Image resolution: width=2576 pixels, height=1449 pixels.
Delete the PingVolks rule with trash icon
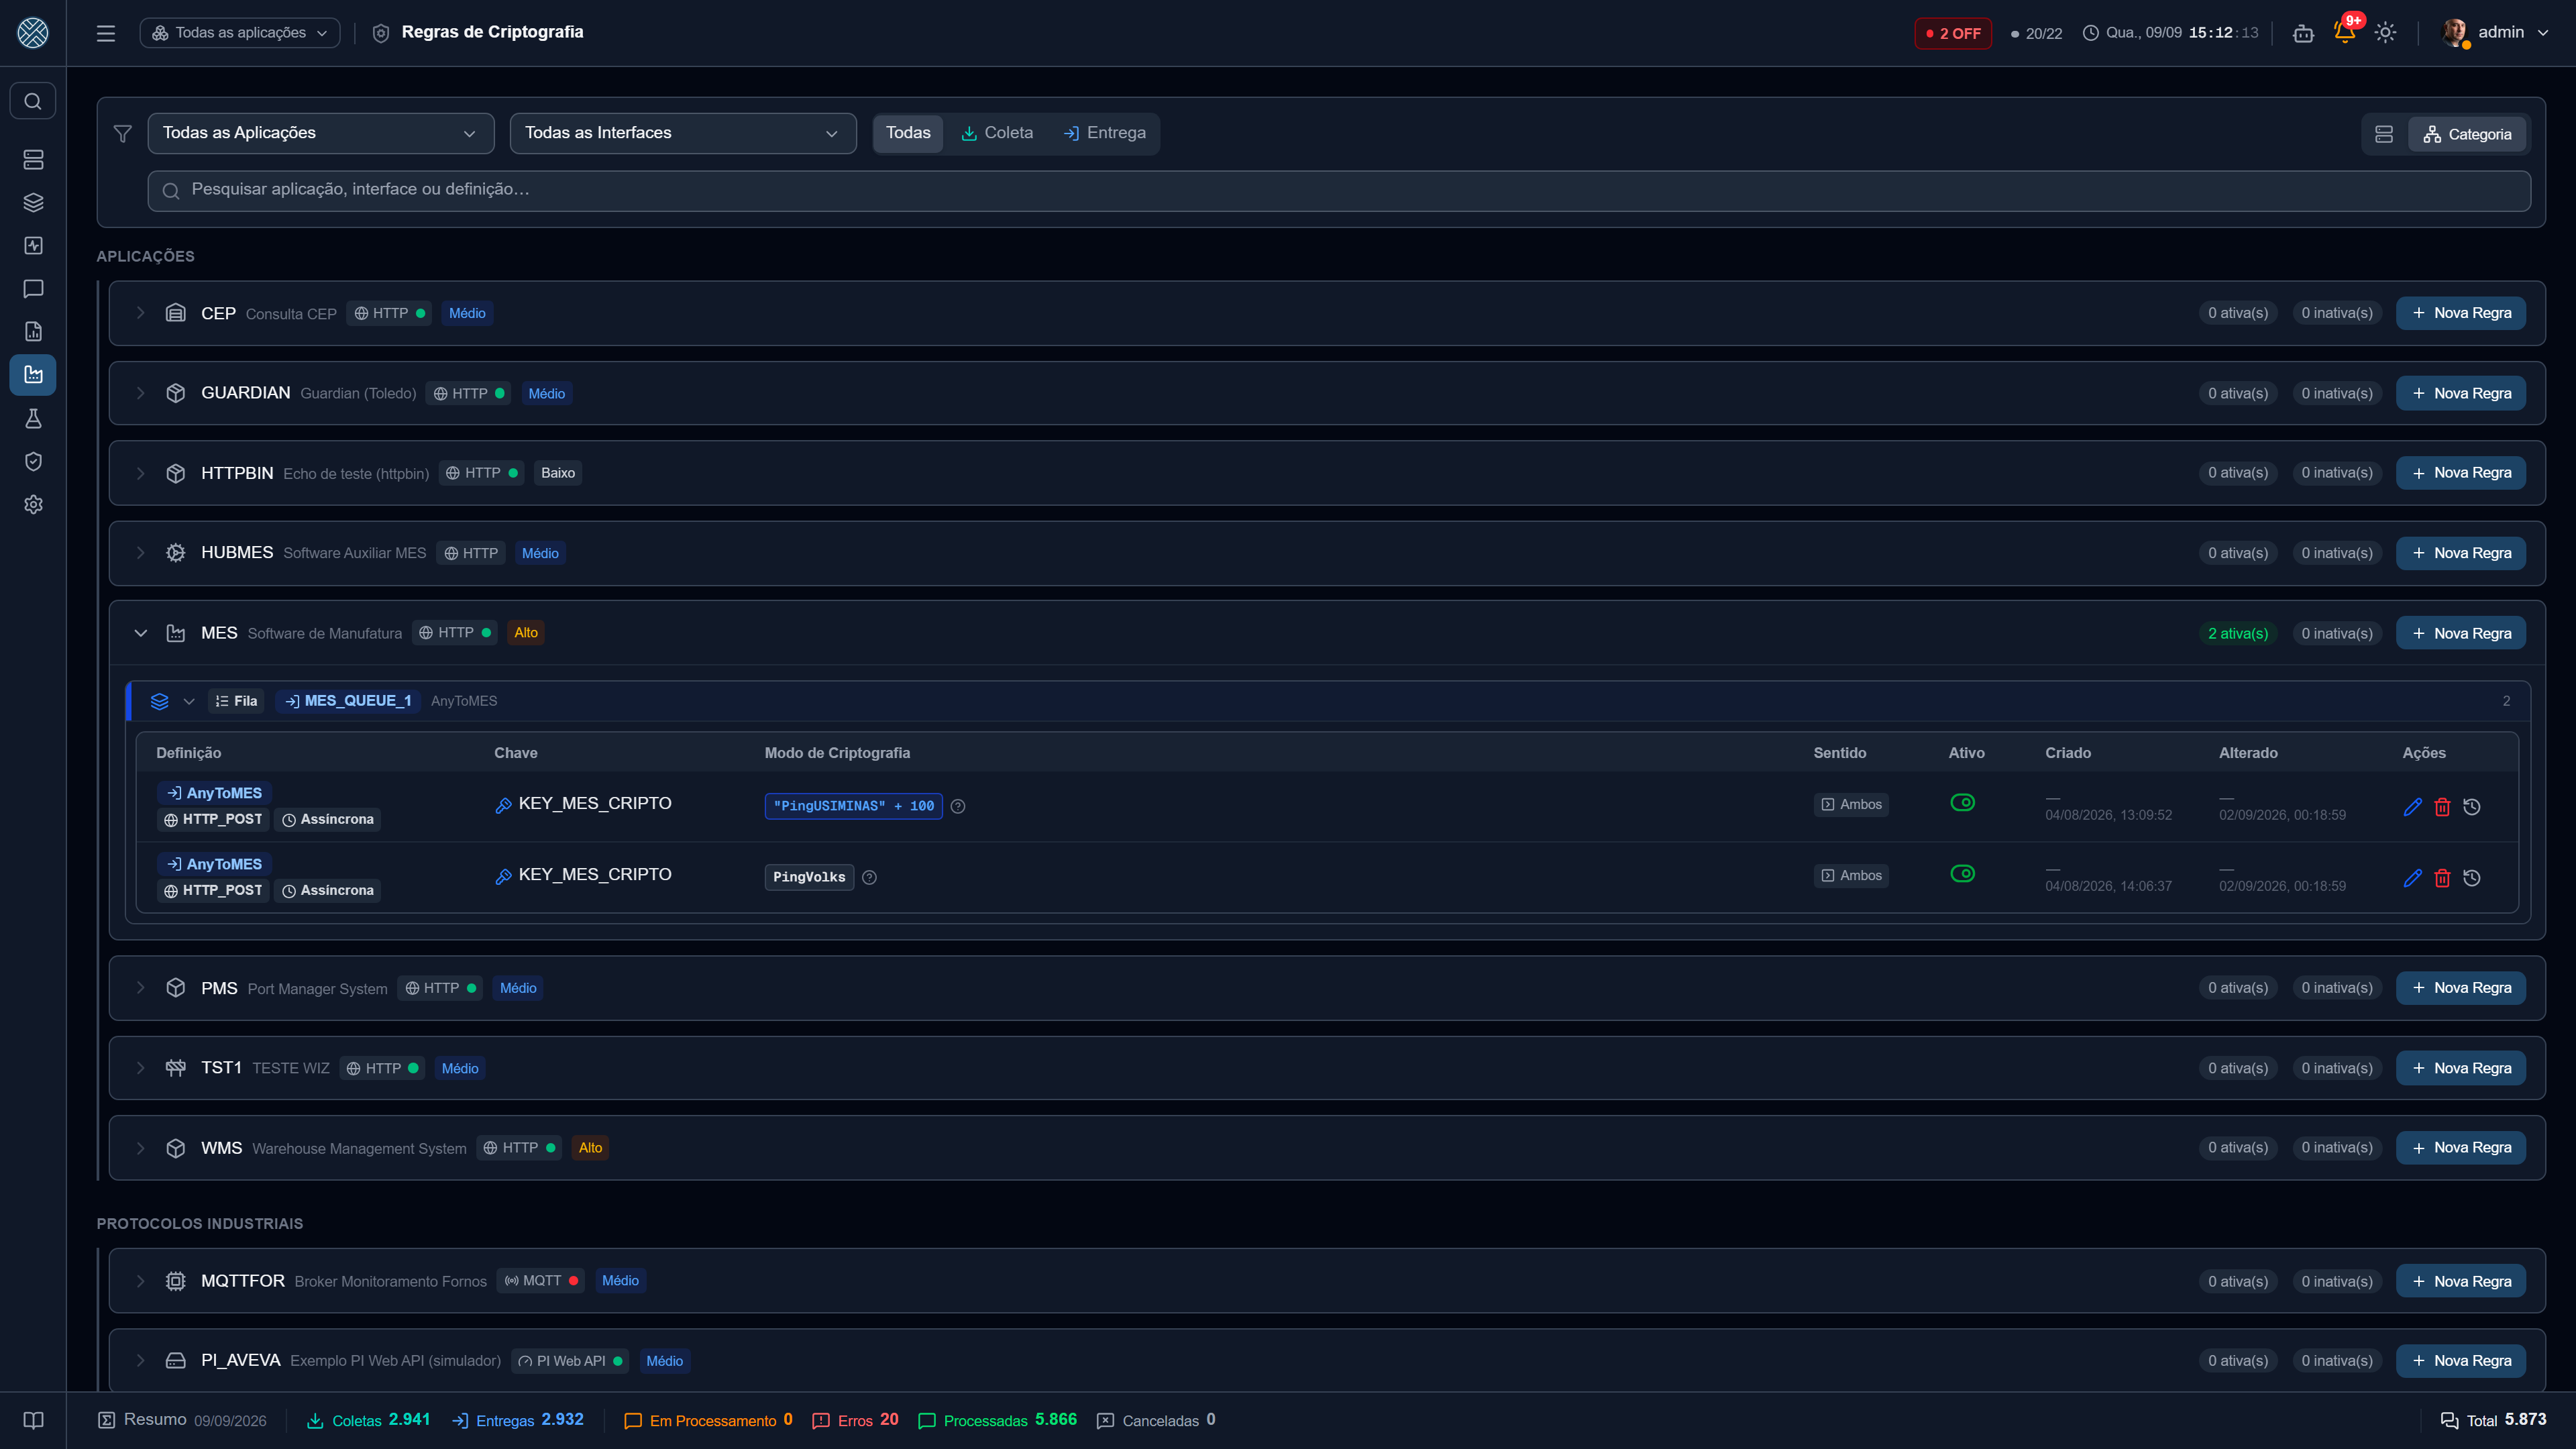[x=2442, y=878]
